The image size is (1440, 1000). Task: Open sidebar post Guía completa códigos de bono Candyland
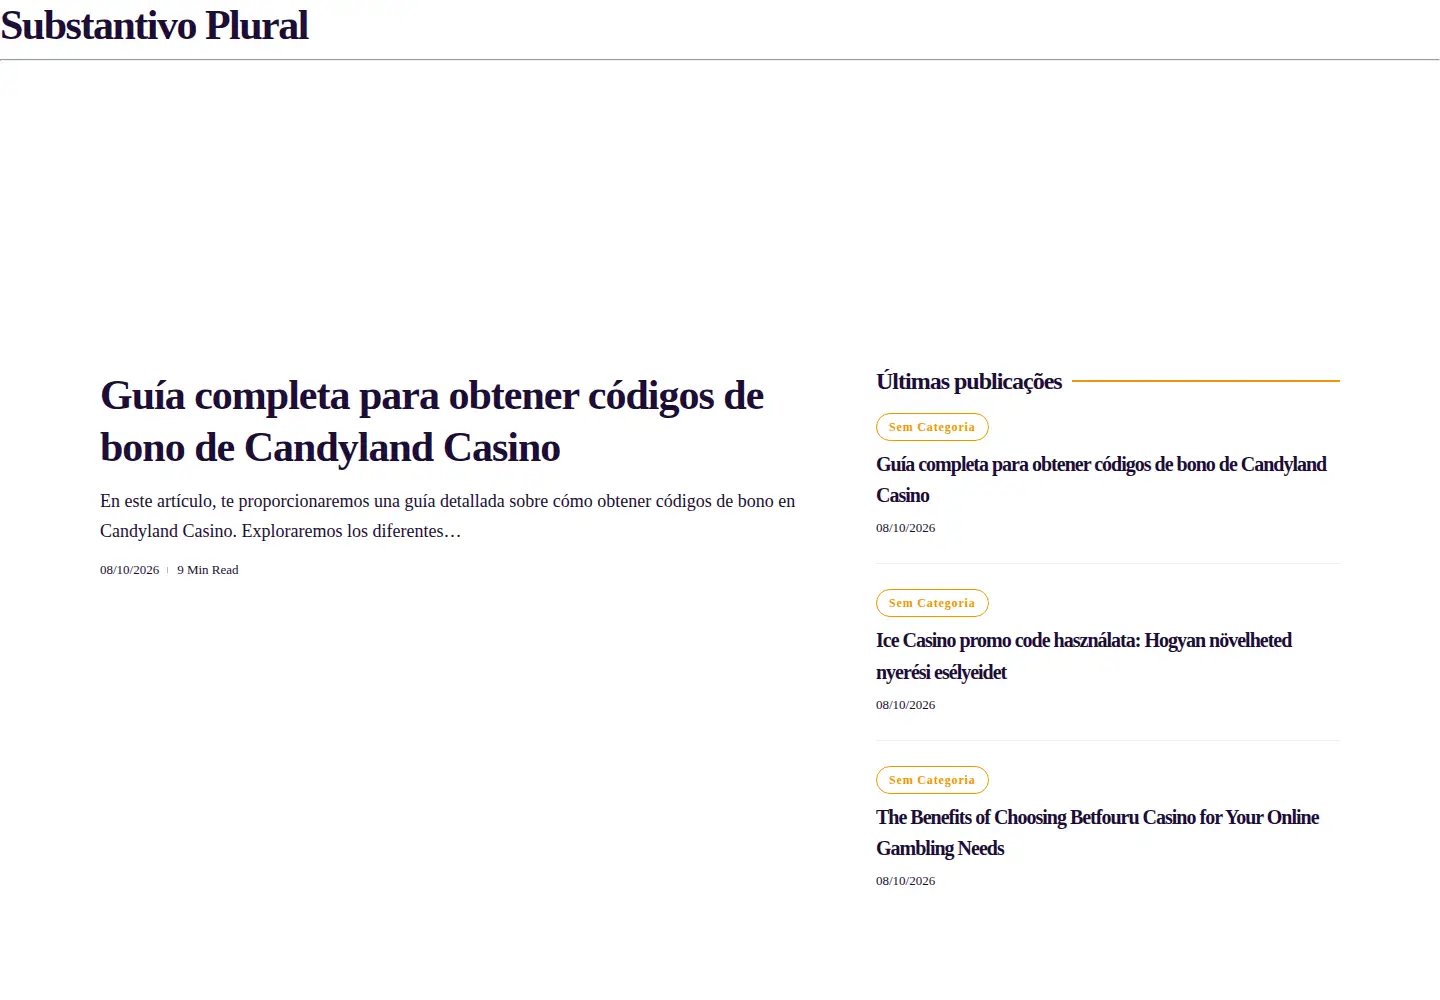1101,480
